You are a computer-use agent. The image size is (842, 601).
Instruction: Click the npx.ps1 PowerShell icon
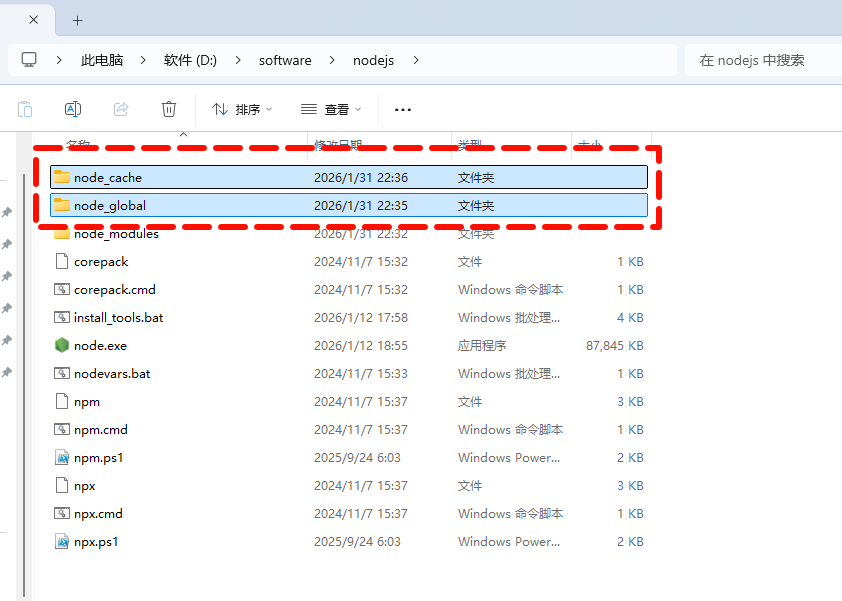click(62, 541)
